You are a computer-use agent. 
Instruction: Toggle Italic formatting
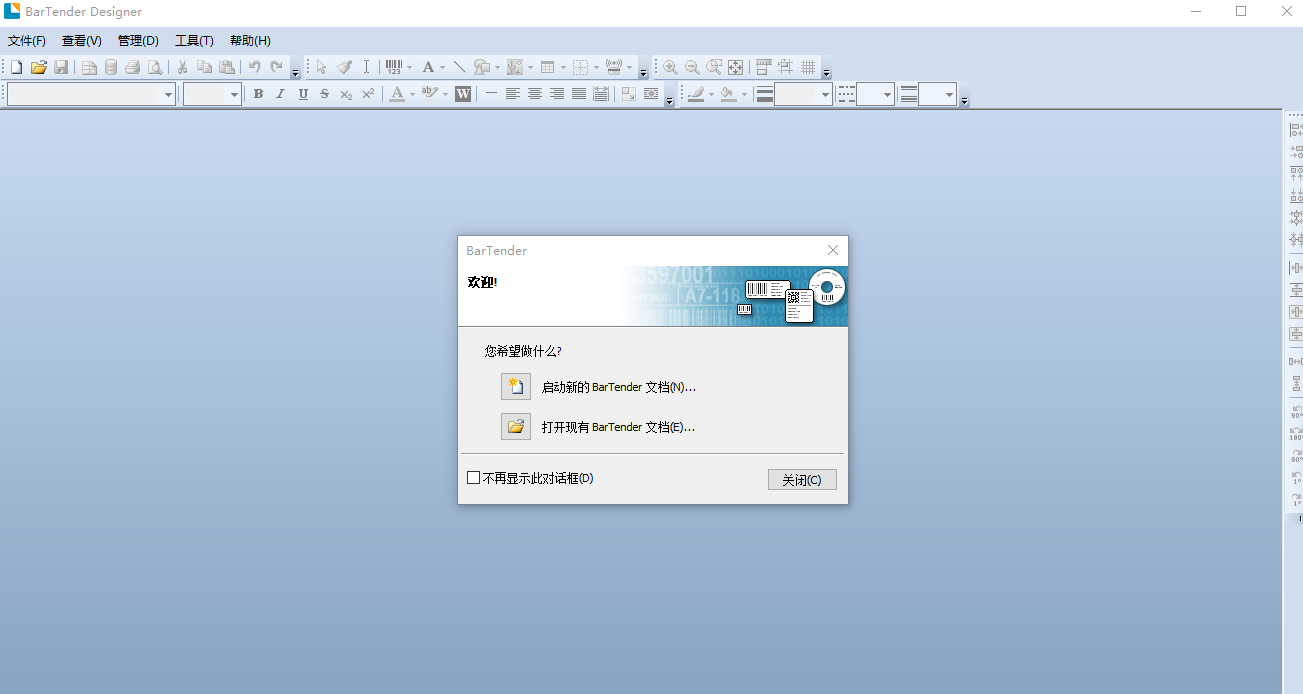tap(280, 94)
